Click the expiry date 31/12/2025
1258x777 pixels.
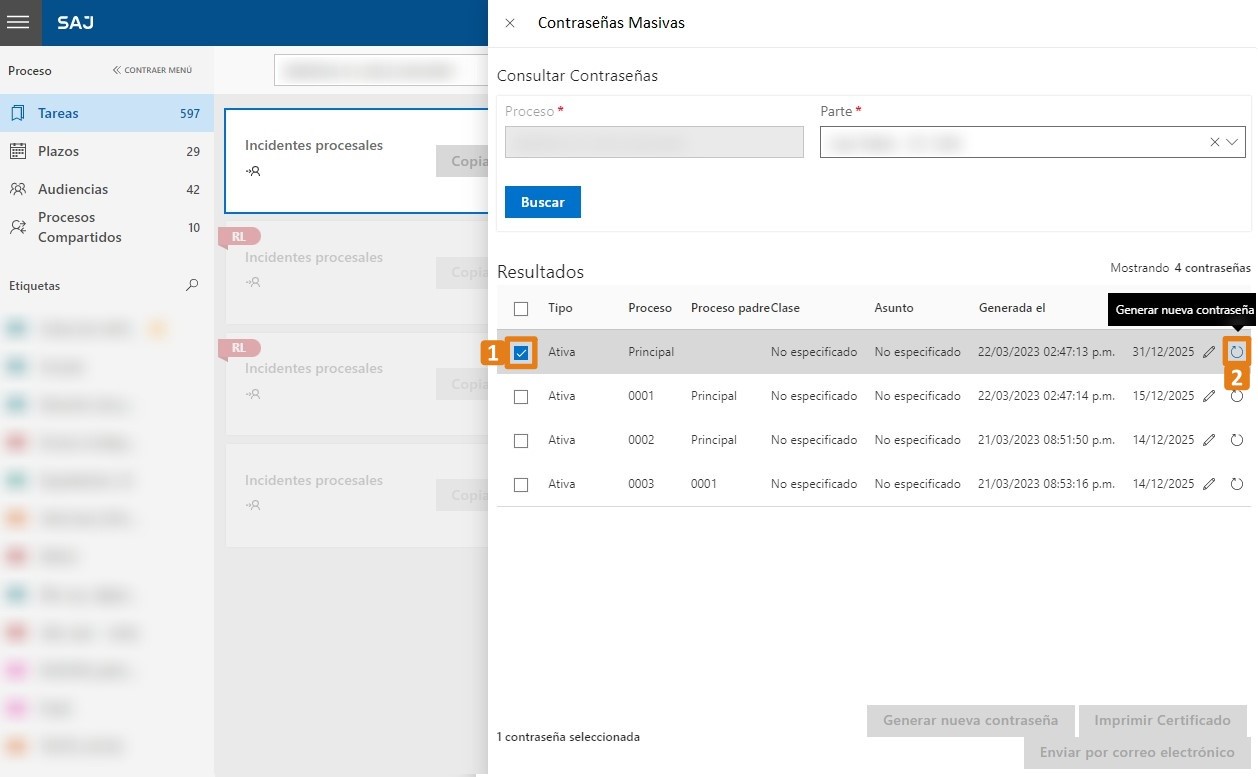1163,352
